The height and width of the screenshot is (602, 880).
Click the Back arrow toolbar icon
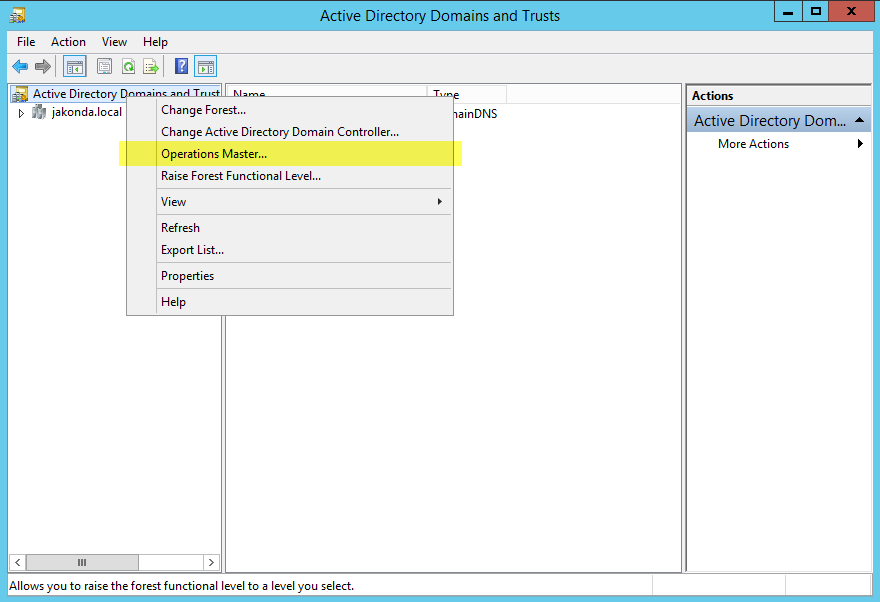pyautogui.click(x=20, y=67)
